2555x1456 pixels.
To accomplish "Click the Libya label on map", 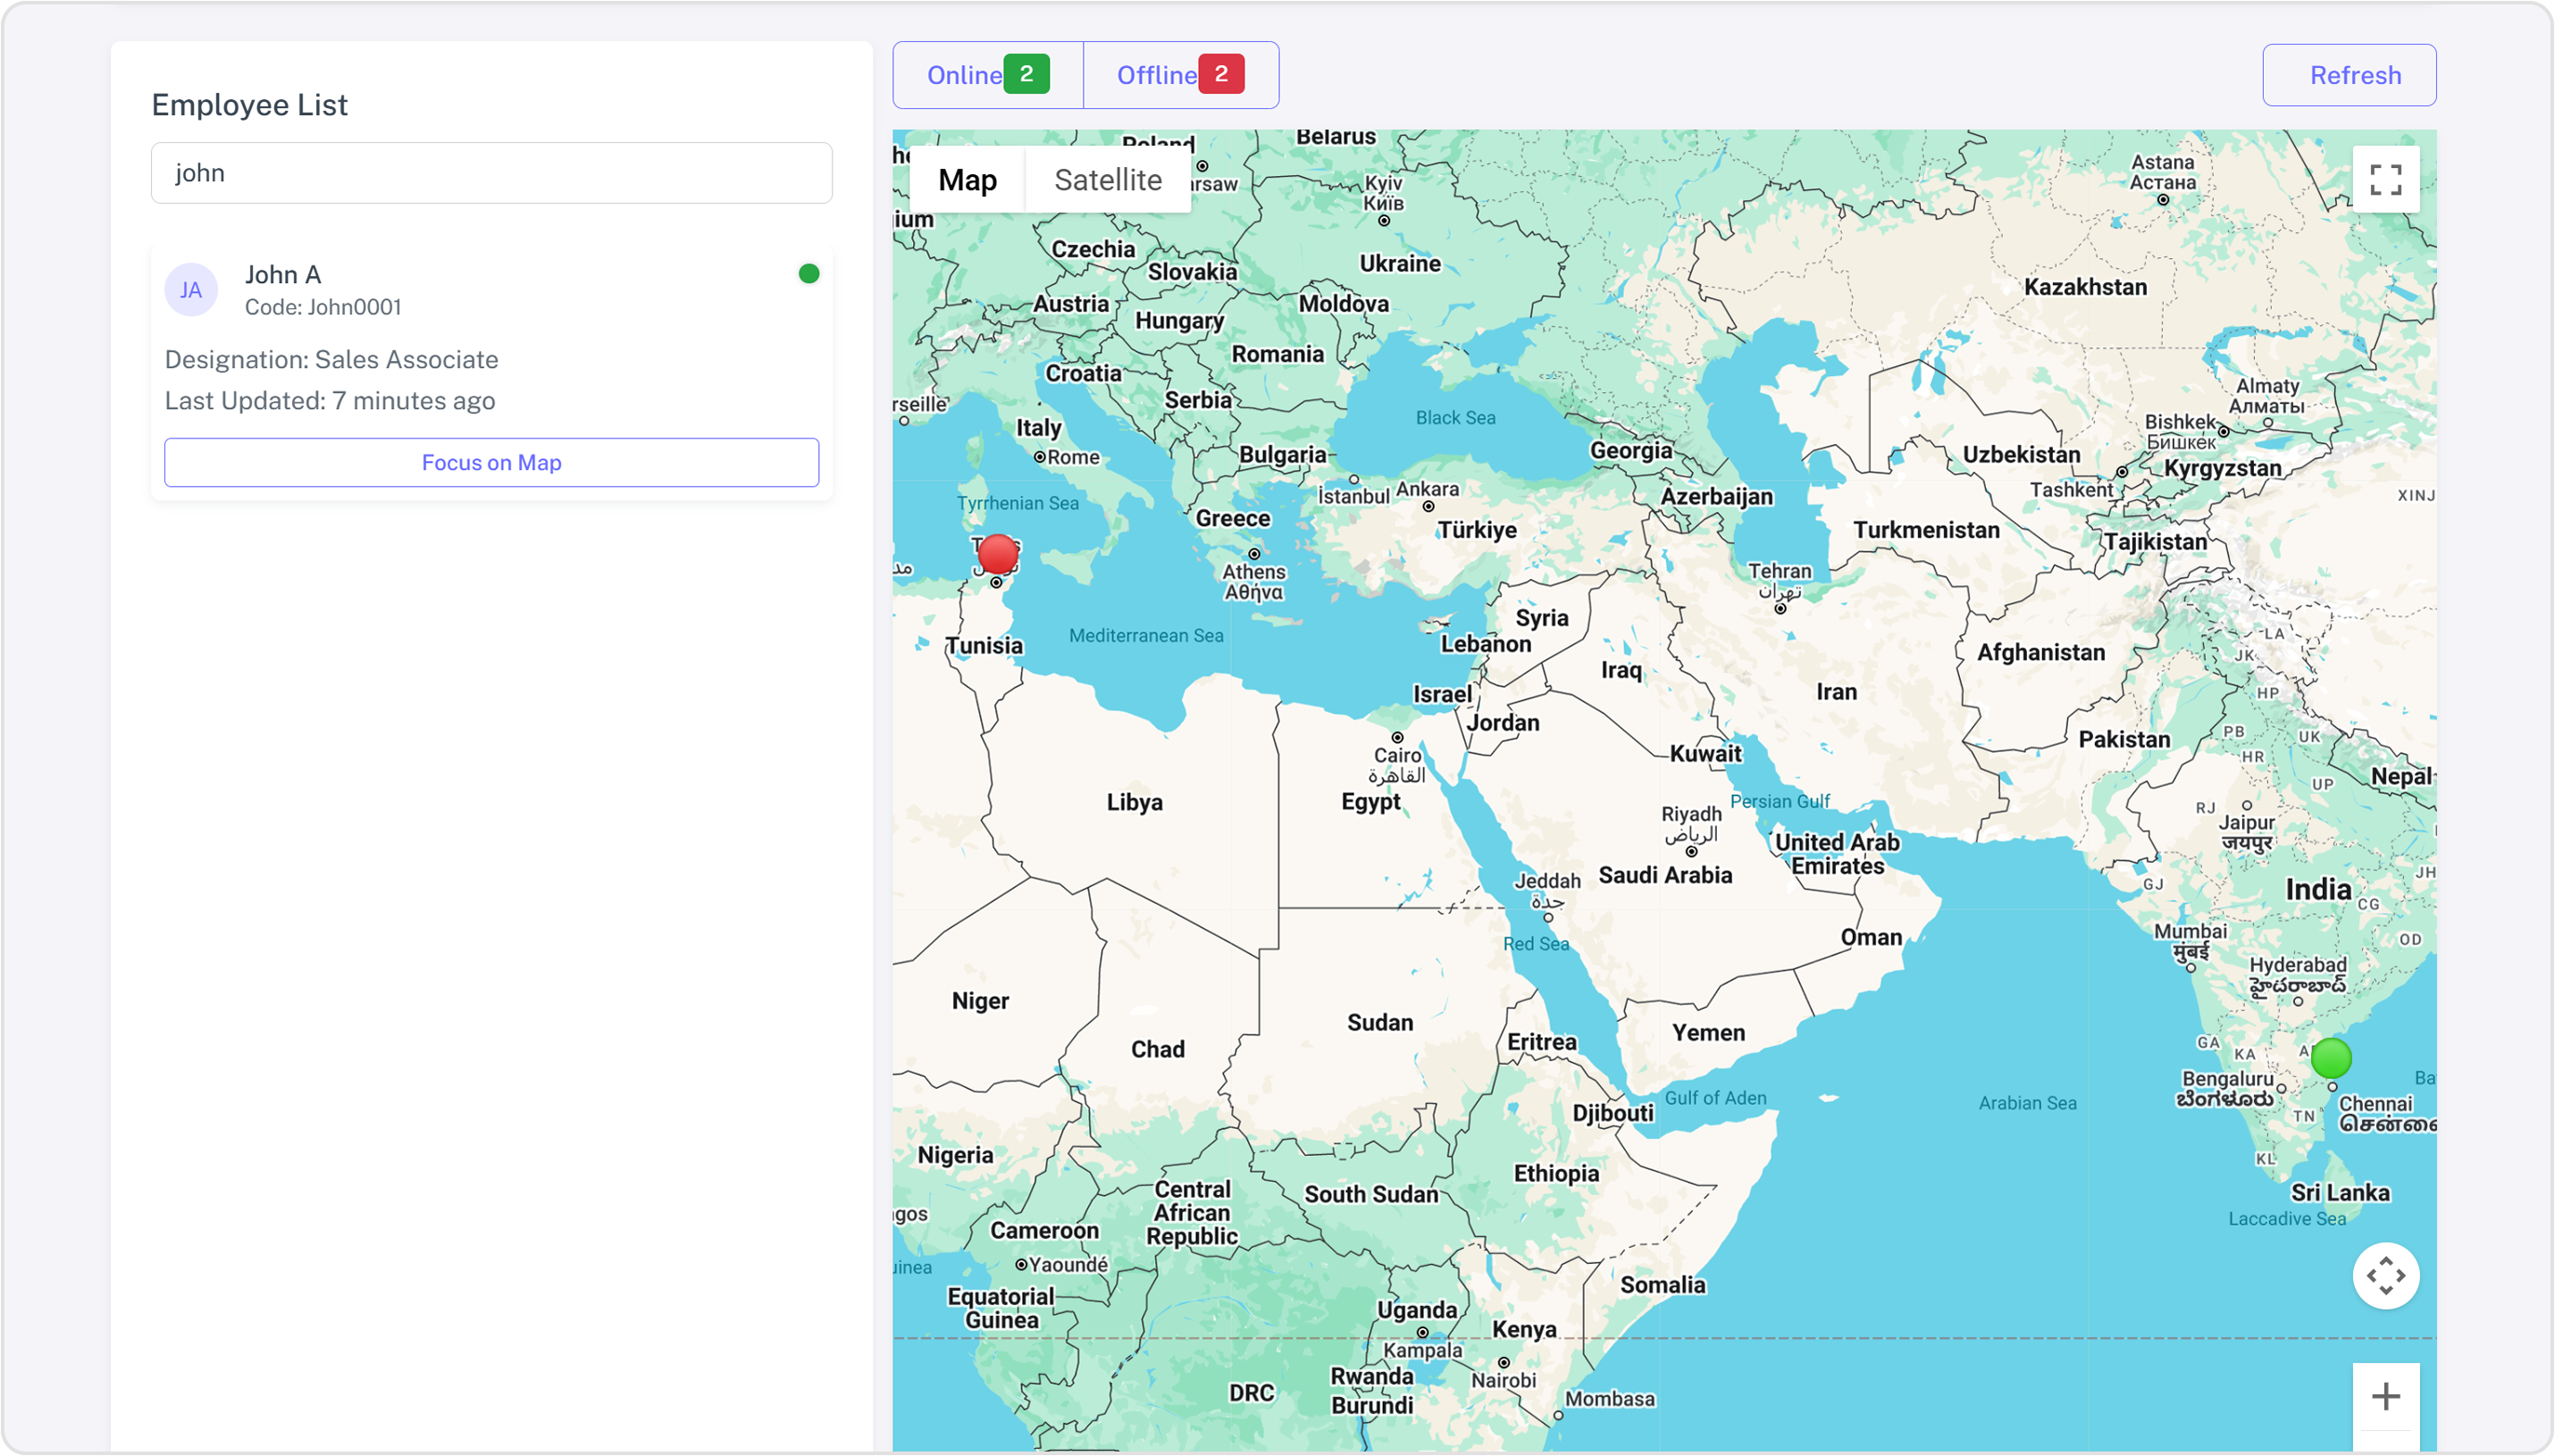I will click(1134, 802).
